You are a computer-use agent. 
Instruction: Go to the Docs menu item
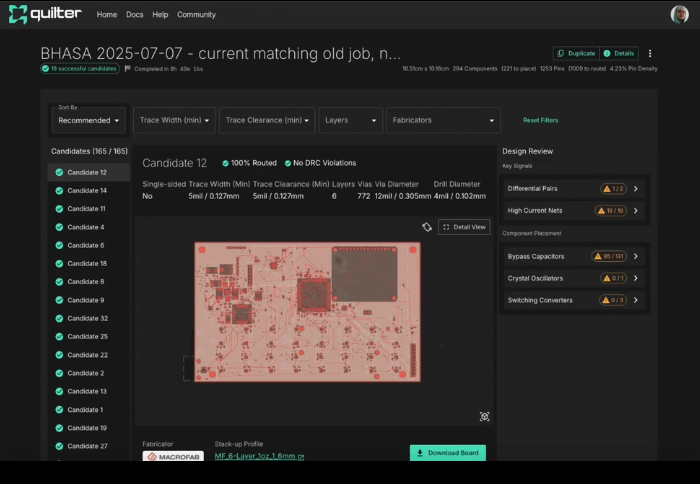click(135, 15)
